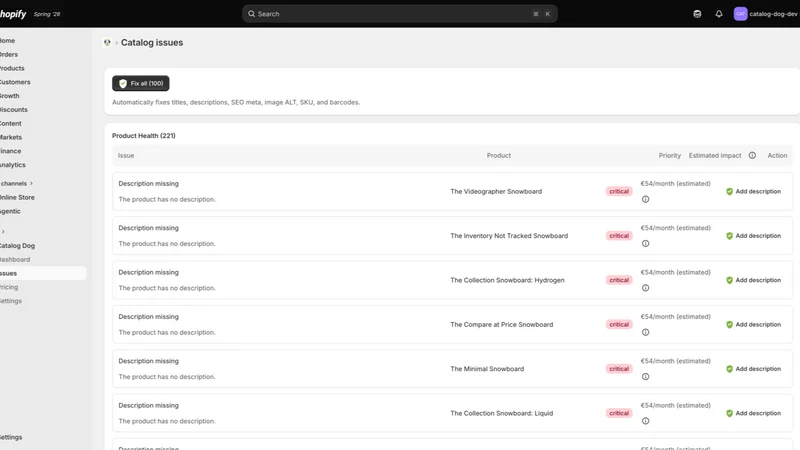The image size is (800, 450).
Task: Add description for The Minimal Snowboard
Action: click(x=753, y=369)
